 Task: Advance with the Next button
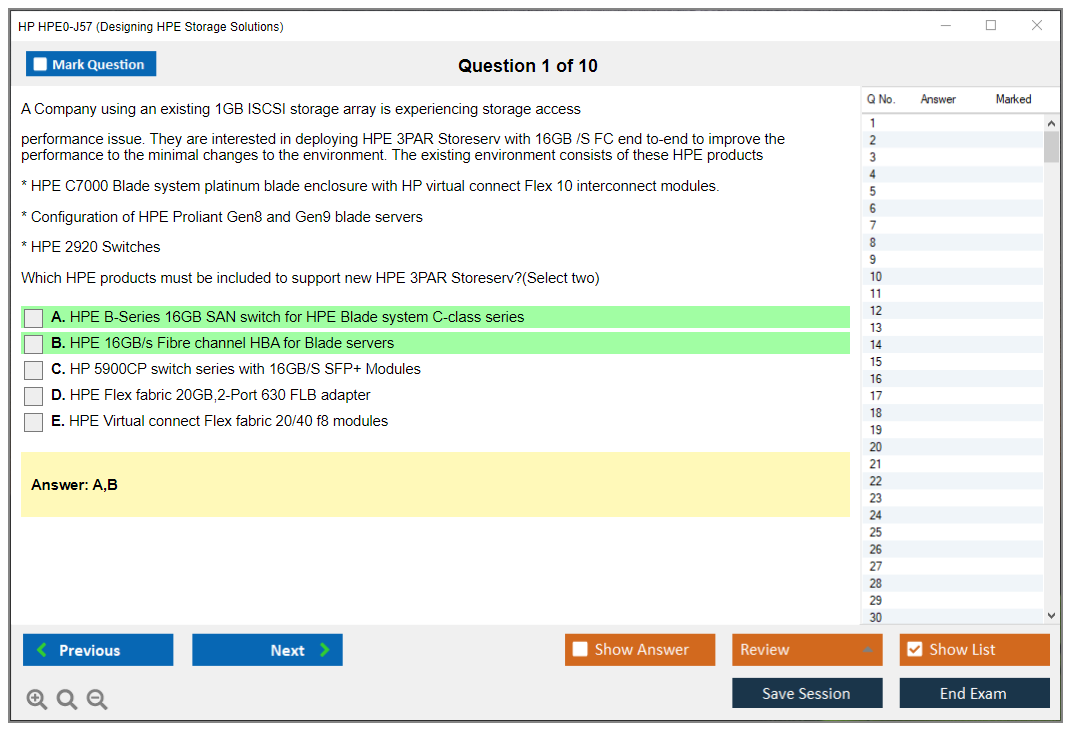tap(267, 650)
